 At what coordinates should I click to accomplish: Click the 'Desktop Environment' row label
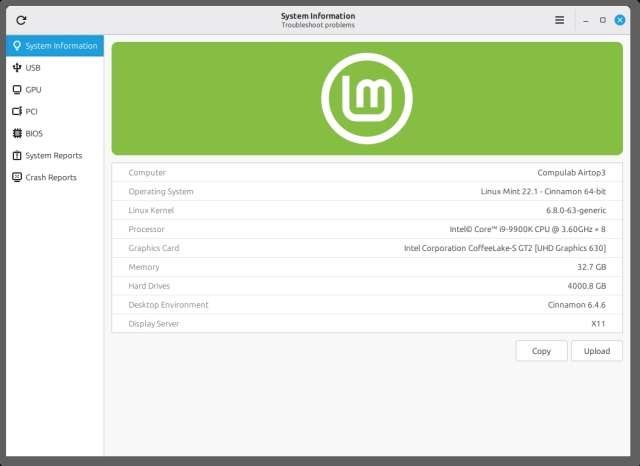168,305
